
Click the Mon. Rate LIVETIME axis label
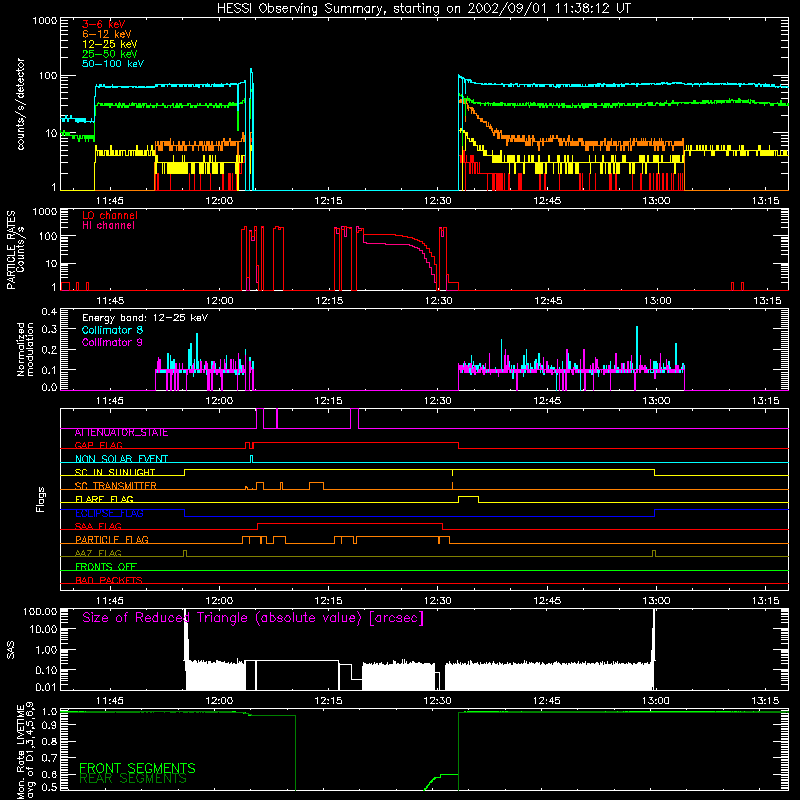(x=25, y=750)
